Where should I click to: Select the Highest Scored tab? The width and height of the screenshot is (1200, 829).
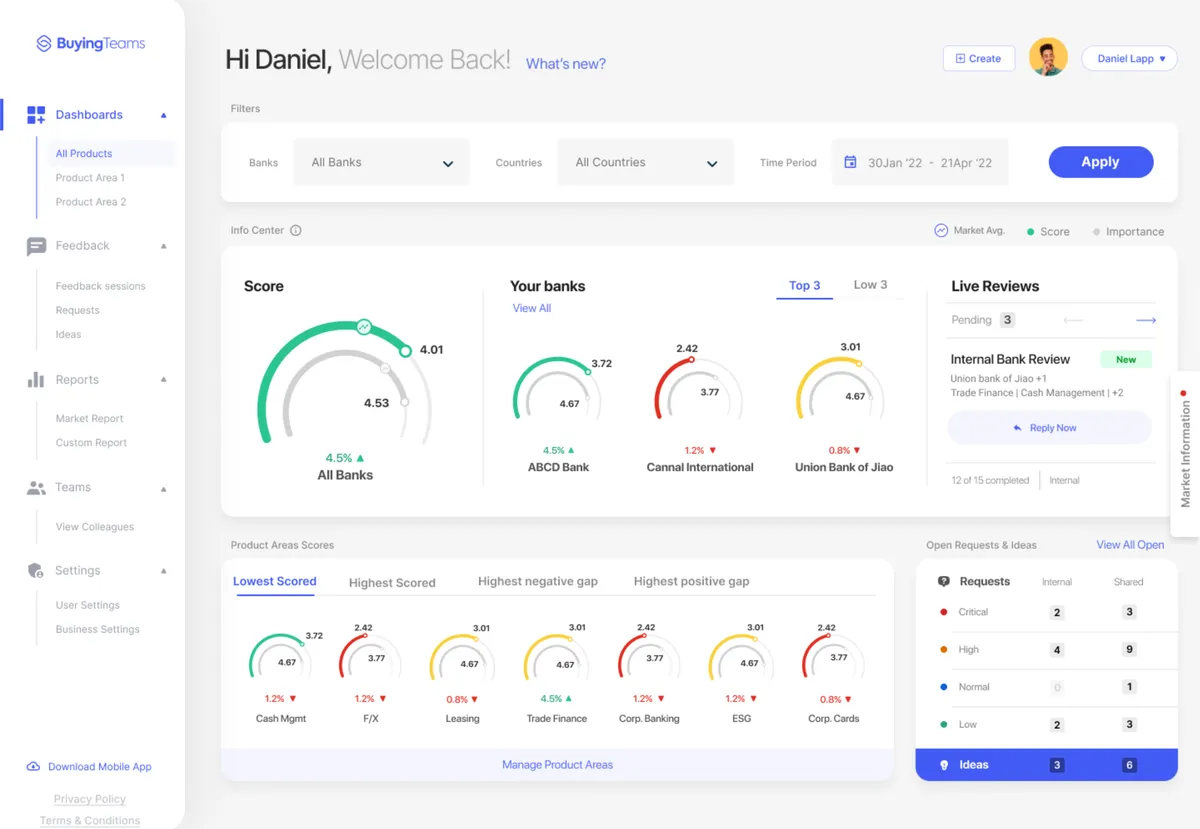pos(392,582)
